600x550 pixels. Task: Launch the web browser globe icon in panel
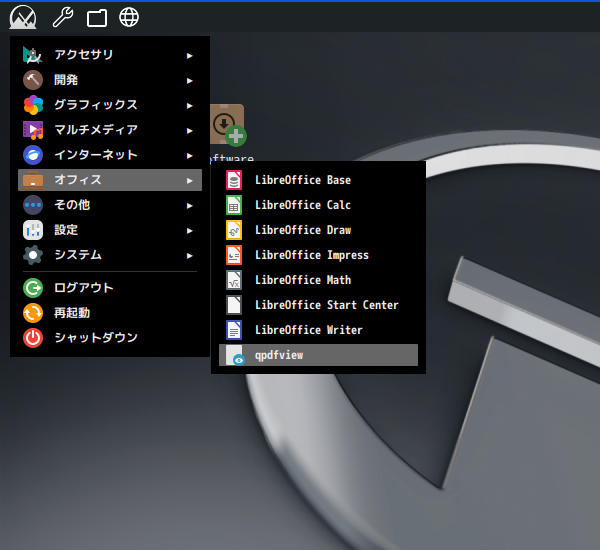(x=129, y=17)
